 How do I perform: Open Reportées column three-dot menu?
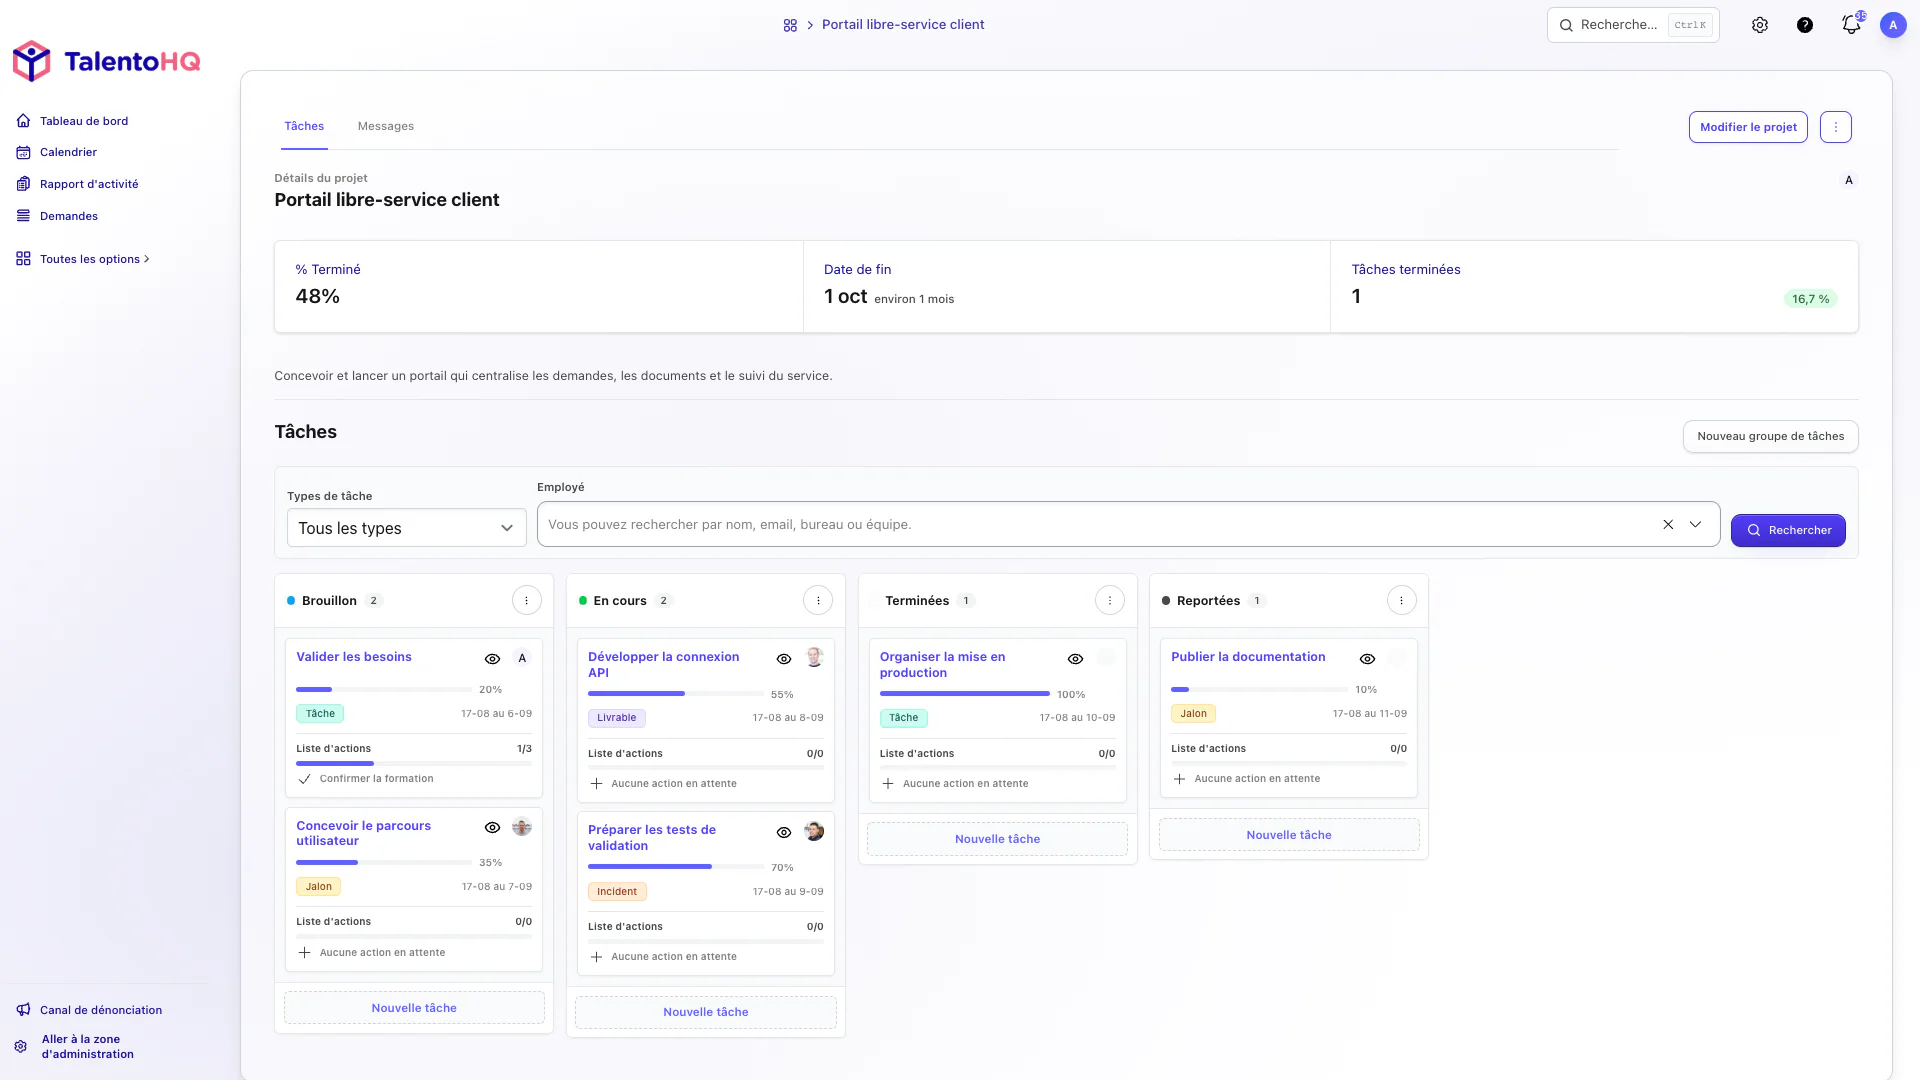pyautogui.click(x=1402, y=601)
